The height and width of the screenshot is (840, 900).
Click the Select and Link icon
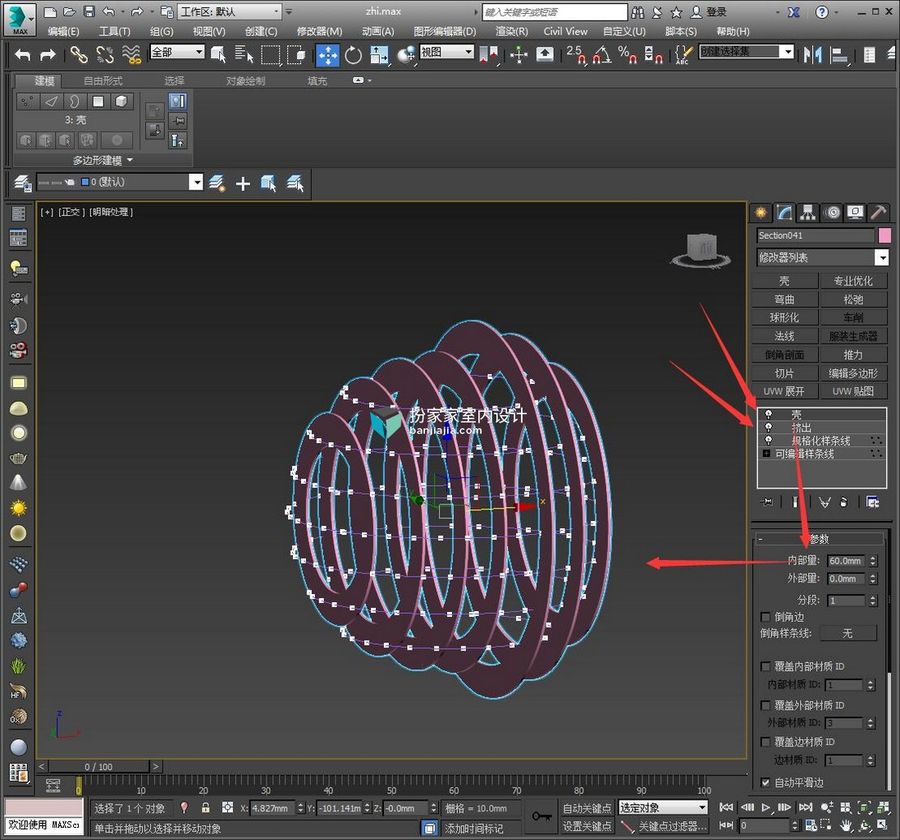tap(79, 55)
